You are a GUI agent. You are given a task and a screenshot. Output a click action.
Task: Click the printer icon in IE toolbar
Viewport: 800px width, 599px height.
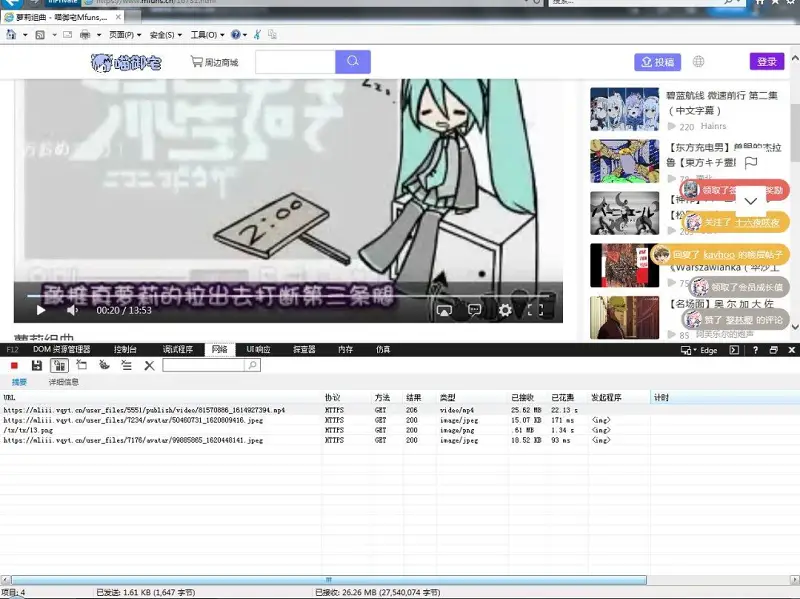pyautogui.click(x=85, y=35)
